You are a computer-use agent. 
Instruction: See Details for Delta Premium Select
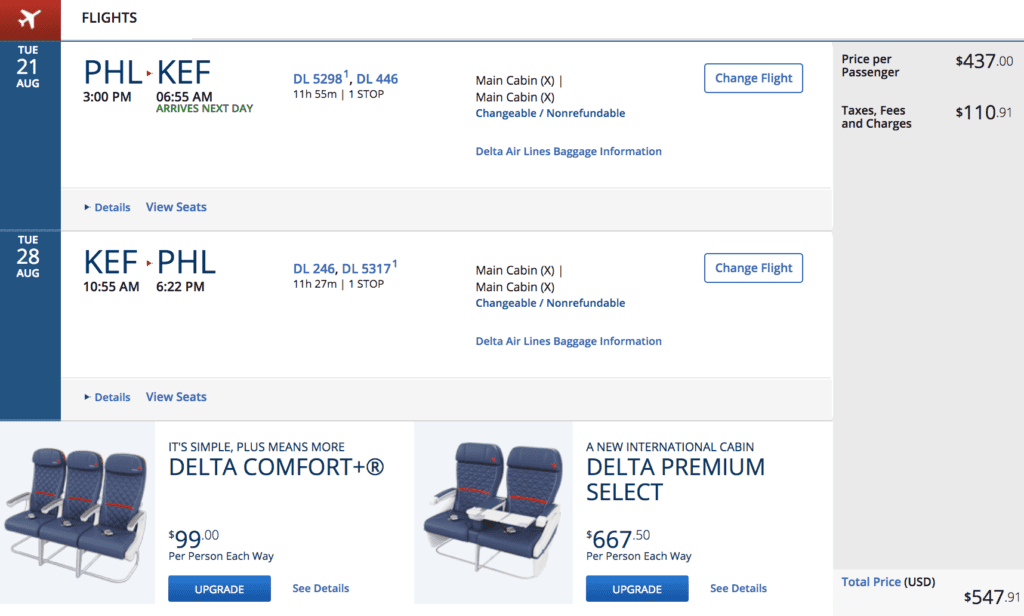pyautogui.click(x=738, y=589)
